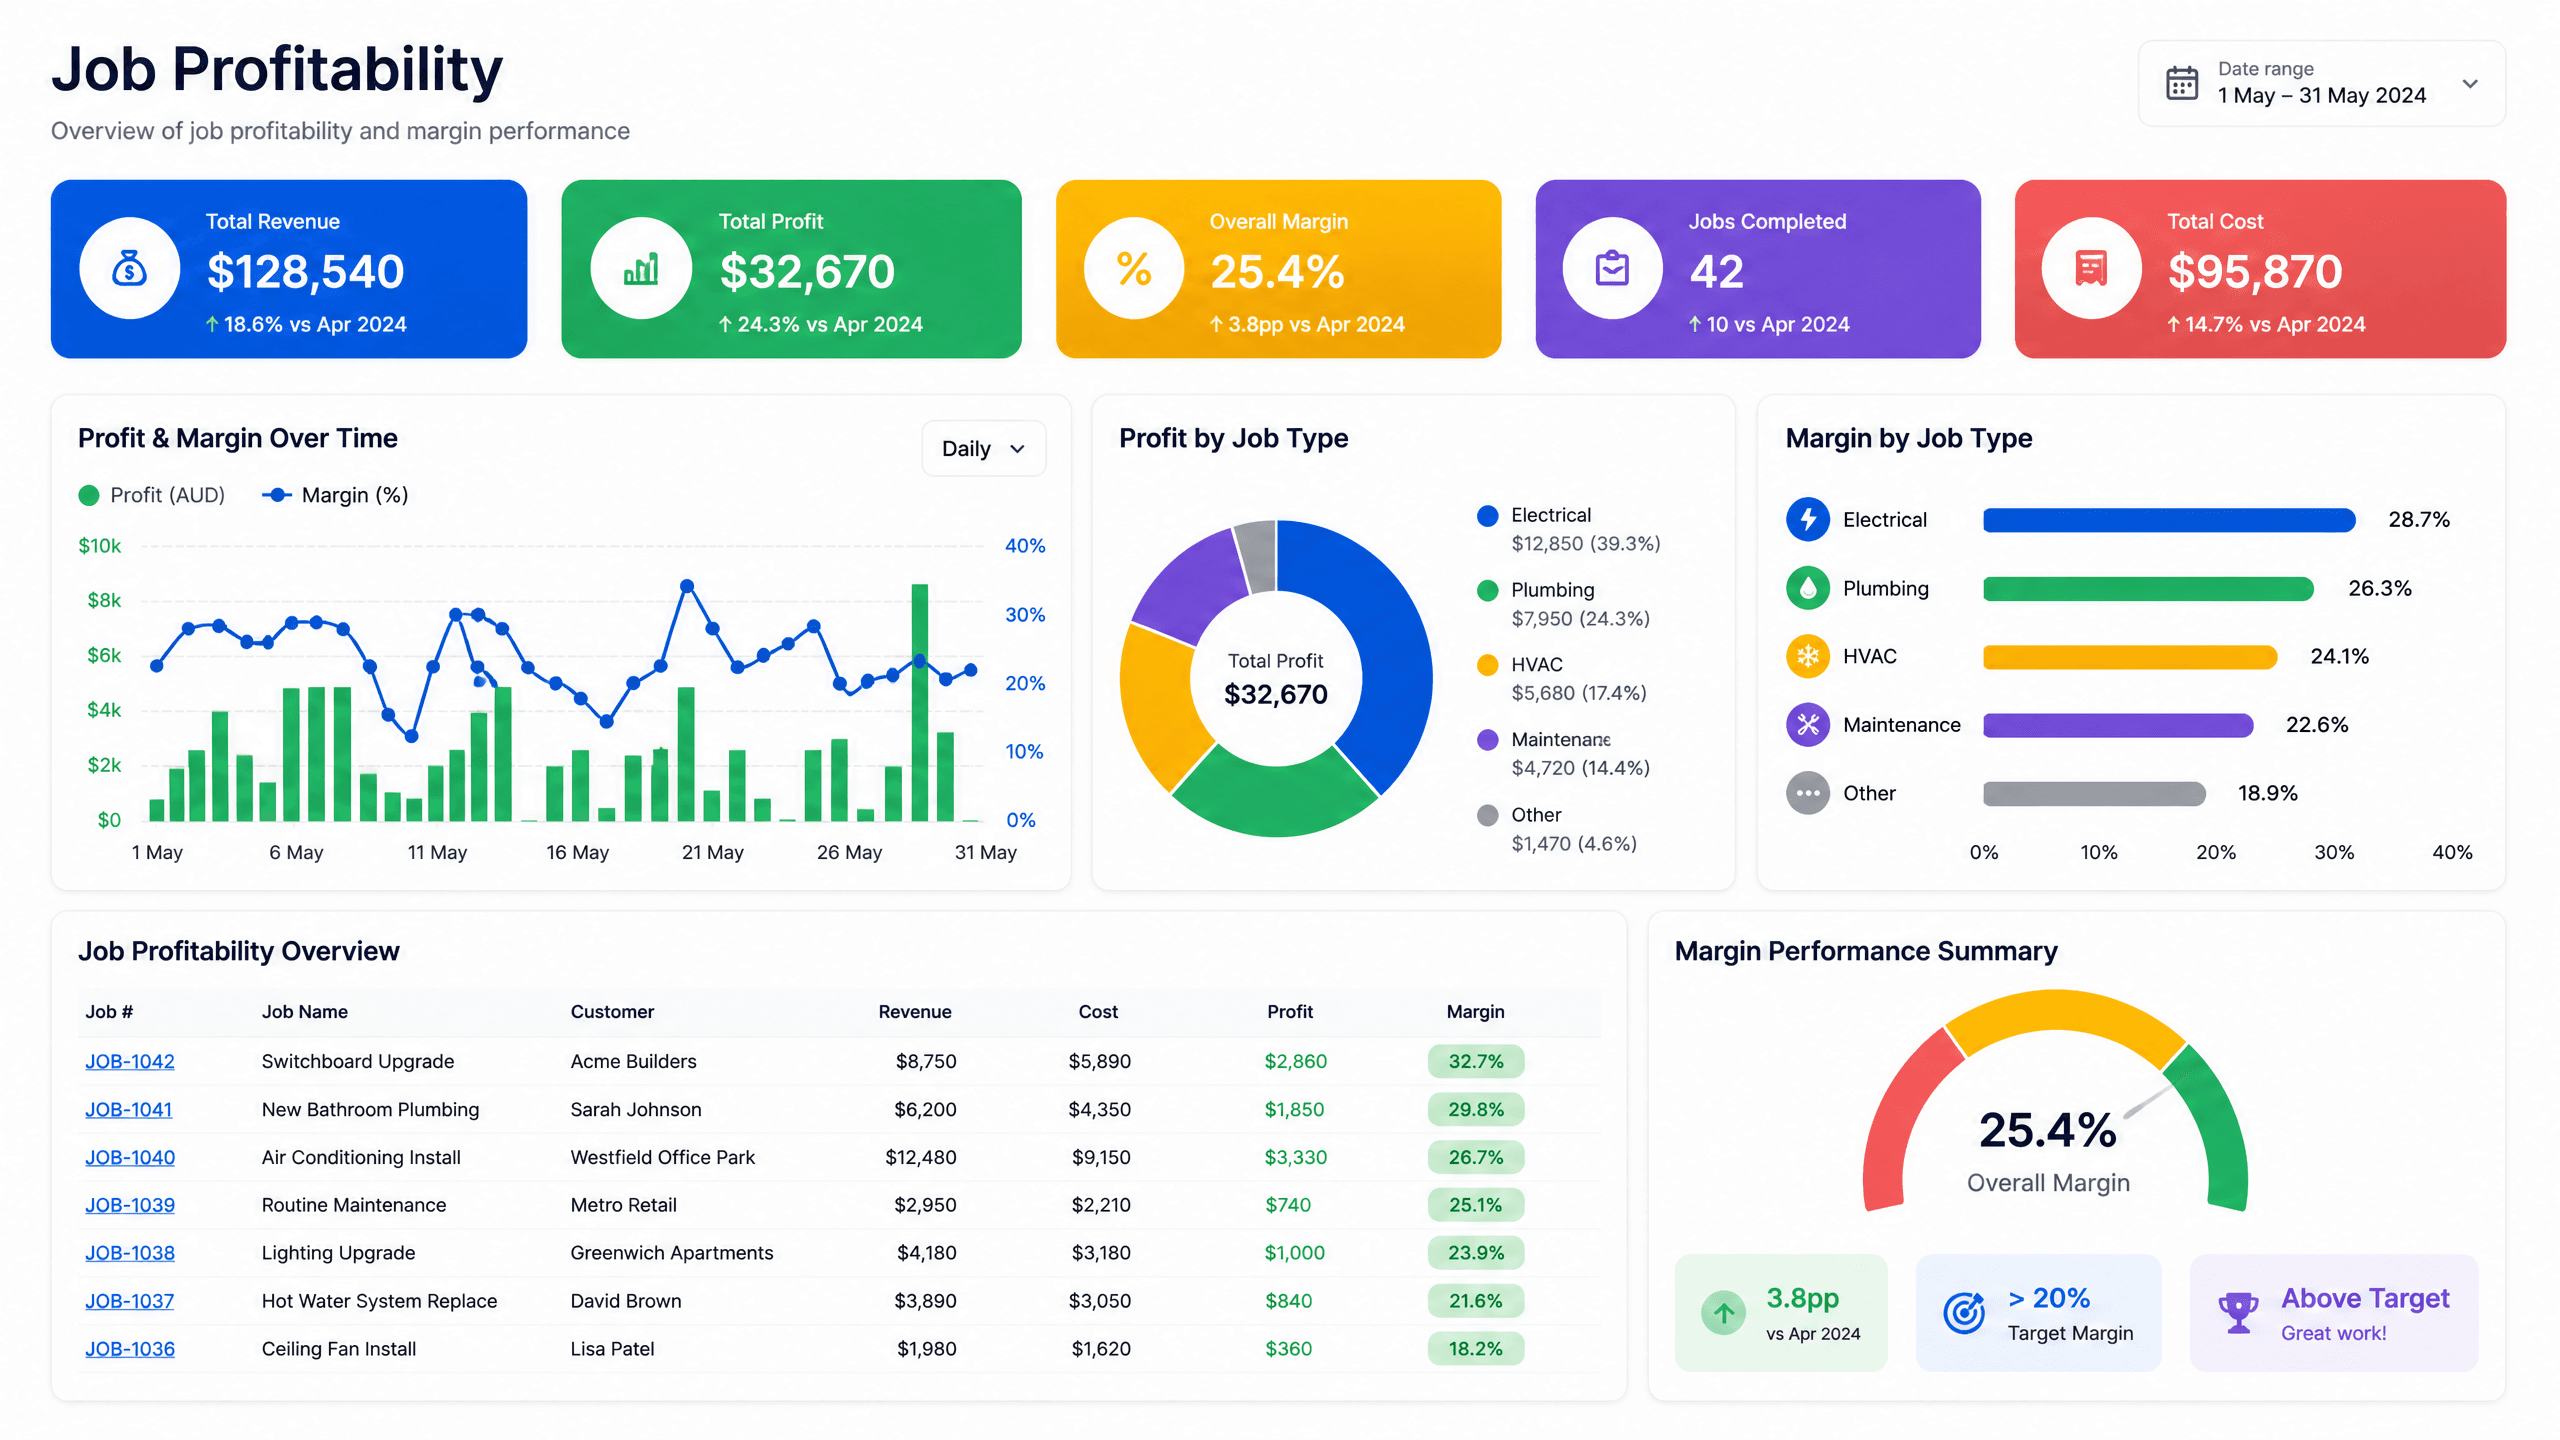Click the 18.2% margin badge
Image resolution: width=2560 pixels, height=1440 pixels.
pos(1475,1349)
